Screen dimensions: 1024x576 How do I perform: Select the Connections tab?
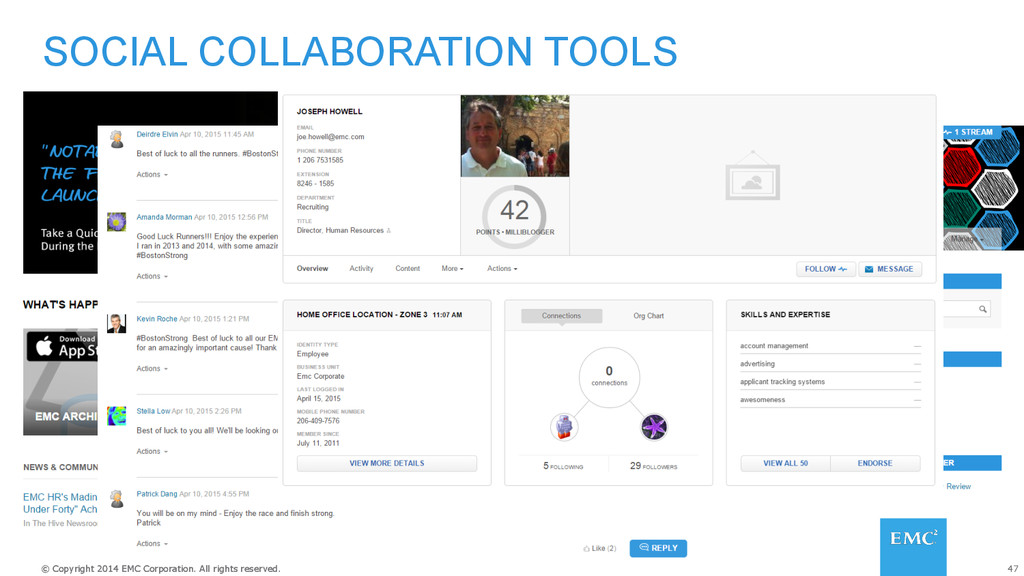(x=561, y=315)
